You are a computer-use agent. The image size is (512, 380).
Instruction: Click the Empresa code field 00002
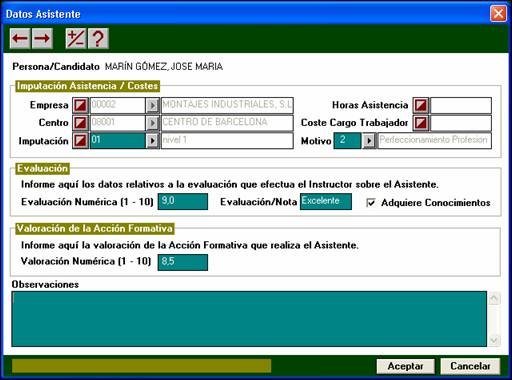point(118,105)
